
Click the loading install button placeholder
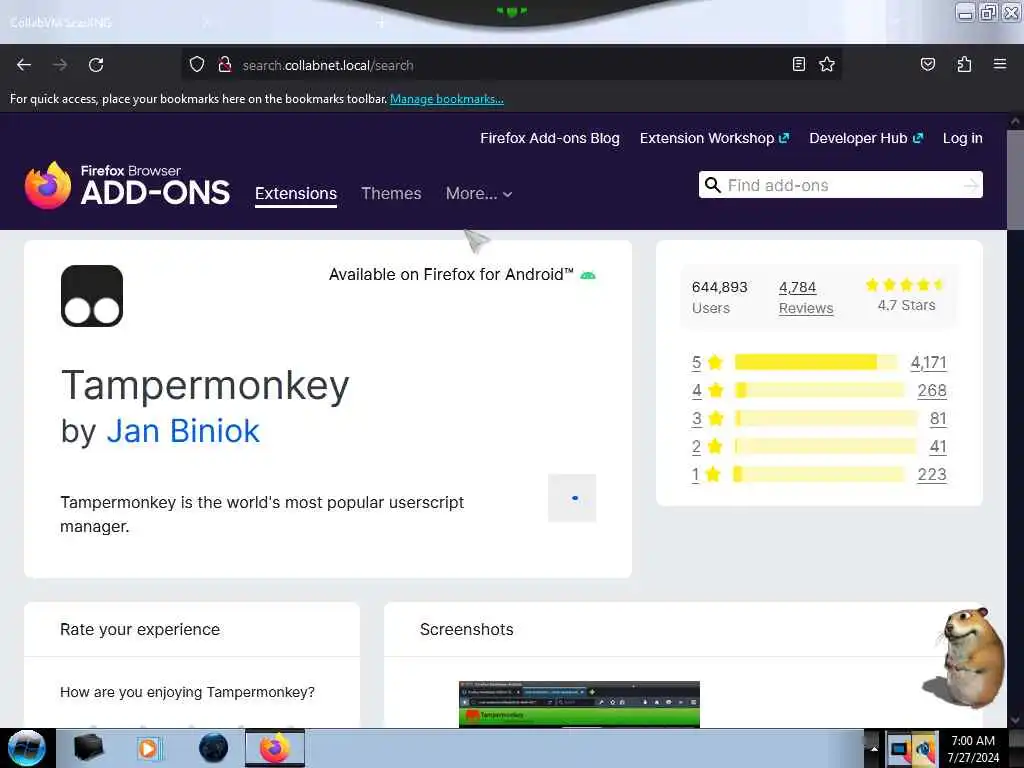pyautogui.click(x=572, y=498)
